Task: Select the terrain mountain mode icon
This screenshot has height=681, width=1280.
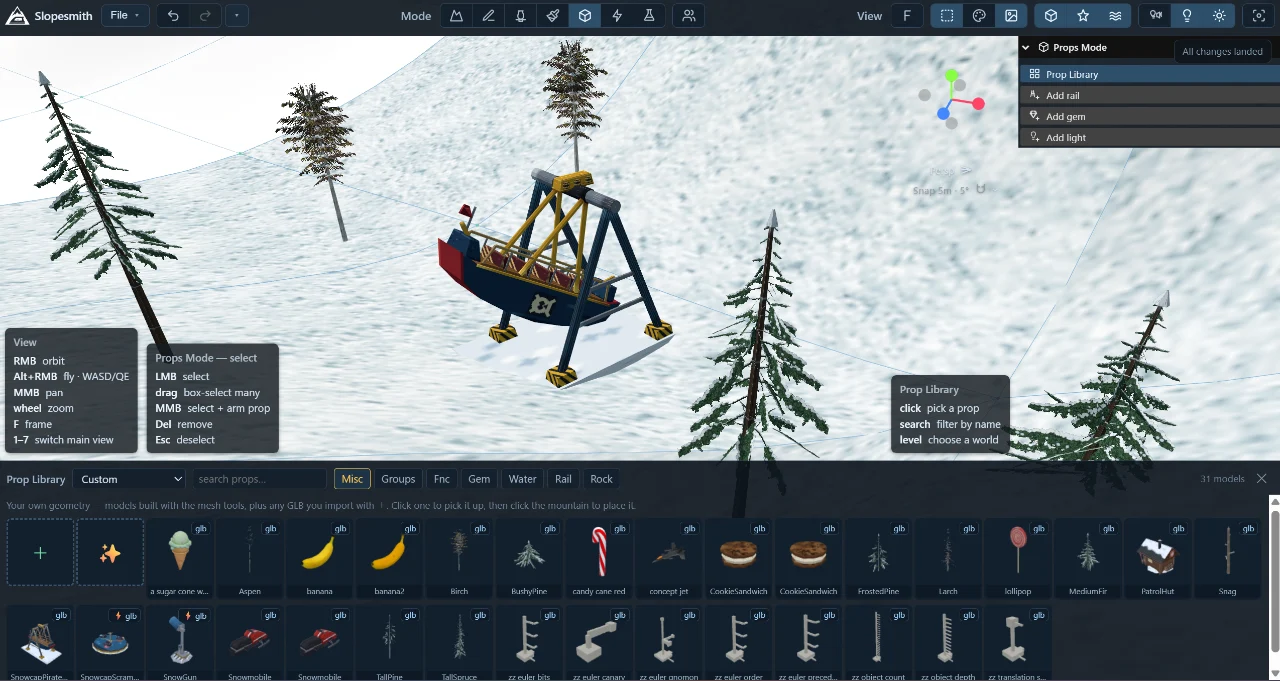Action: pyautogui.click(x=457, y=16)
